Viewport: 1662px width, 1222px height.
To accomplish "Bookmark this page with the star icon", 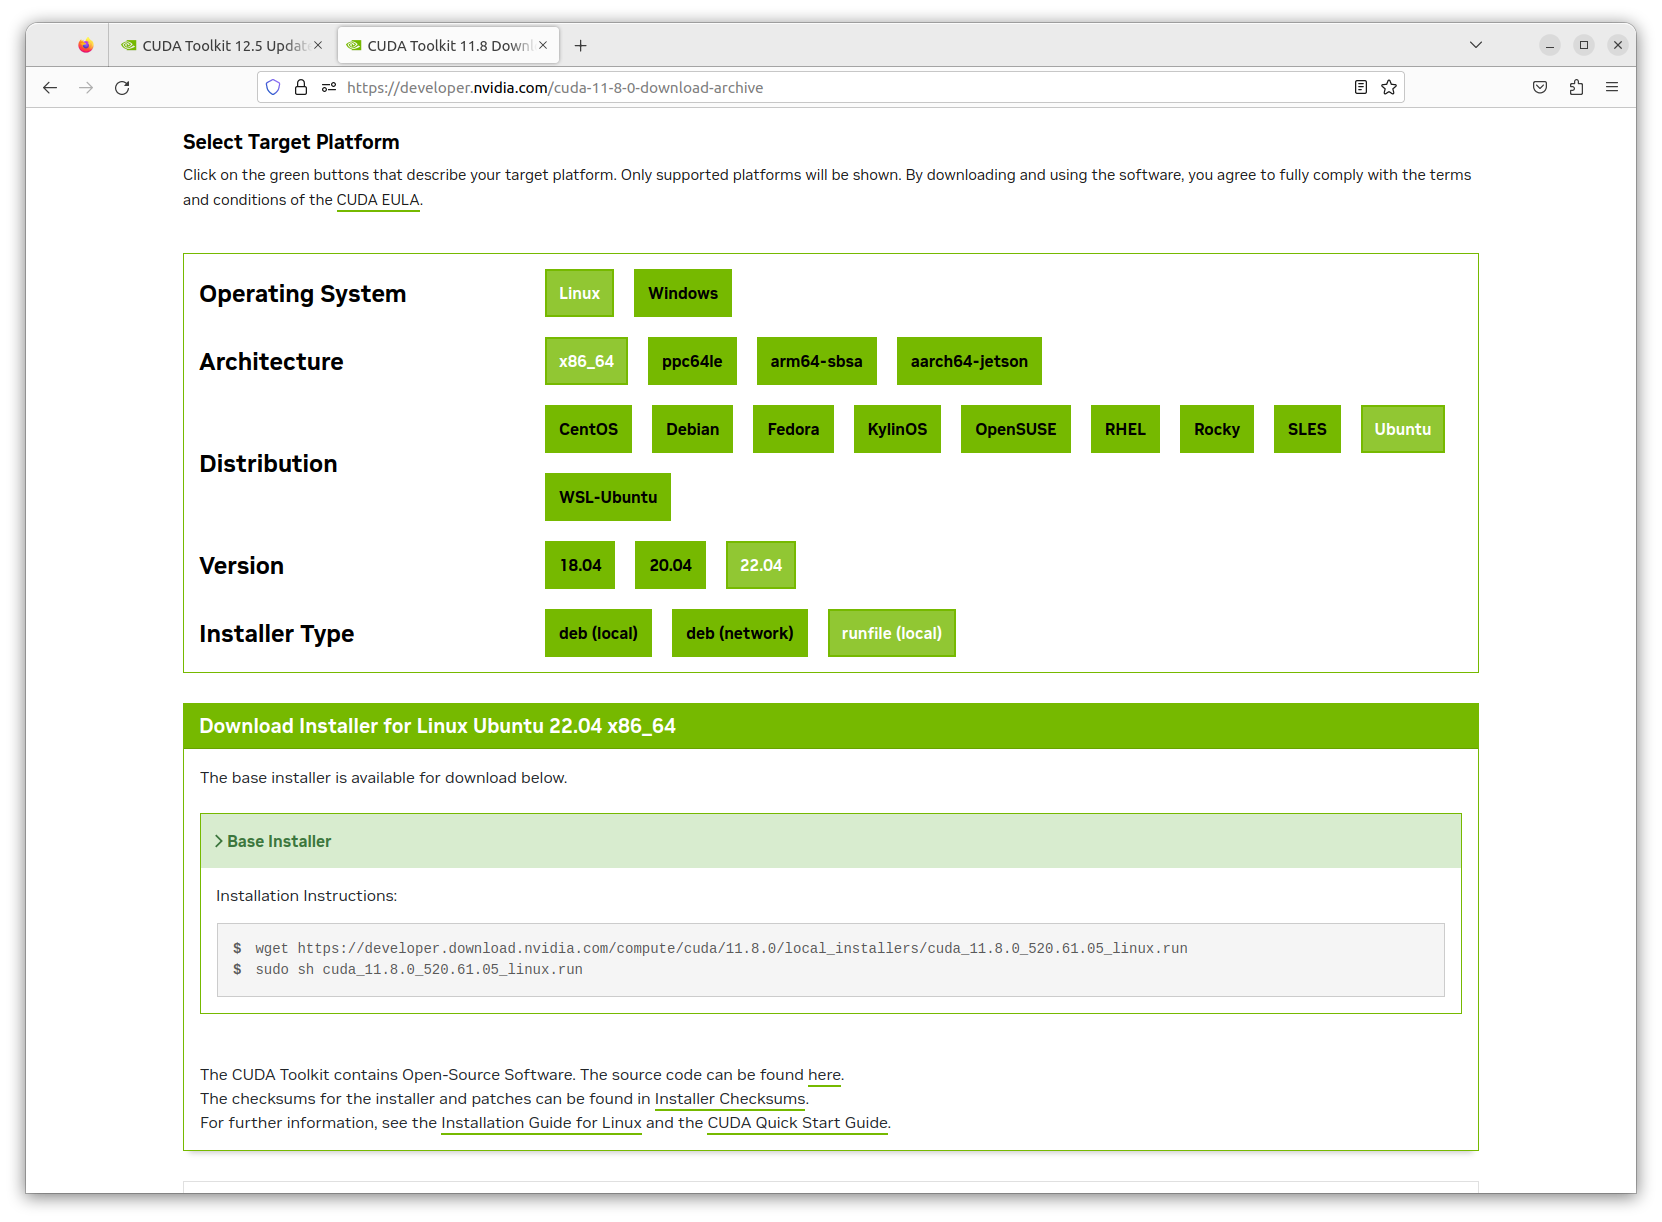I will point(1389,88).
